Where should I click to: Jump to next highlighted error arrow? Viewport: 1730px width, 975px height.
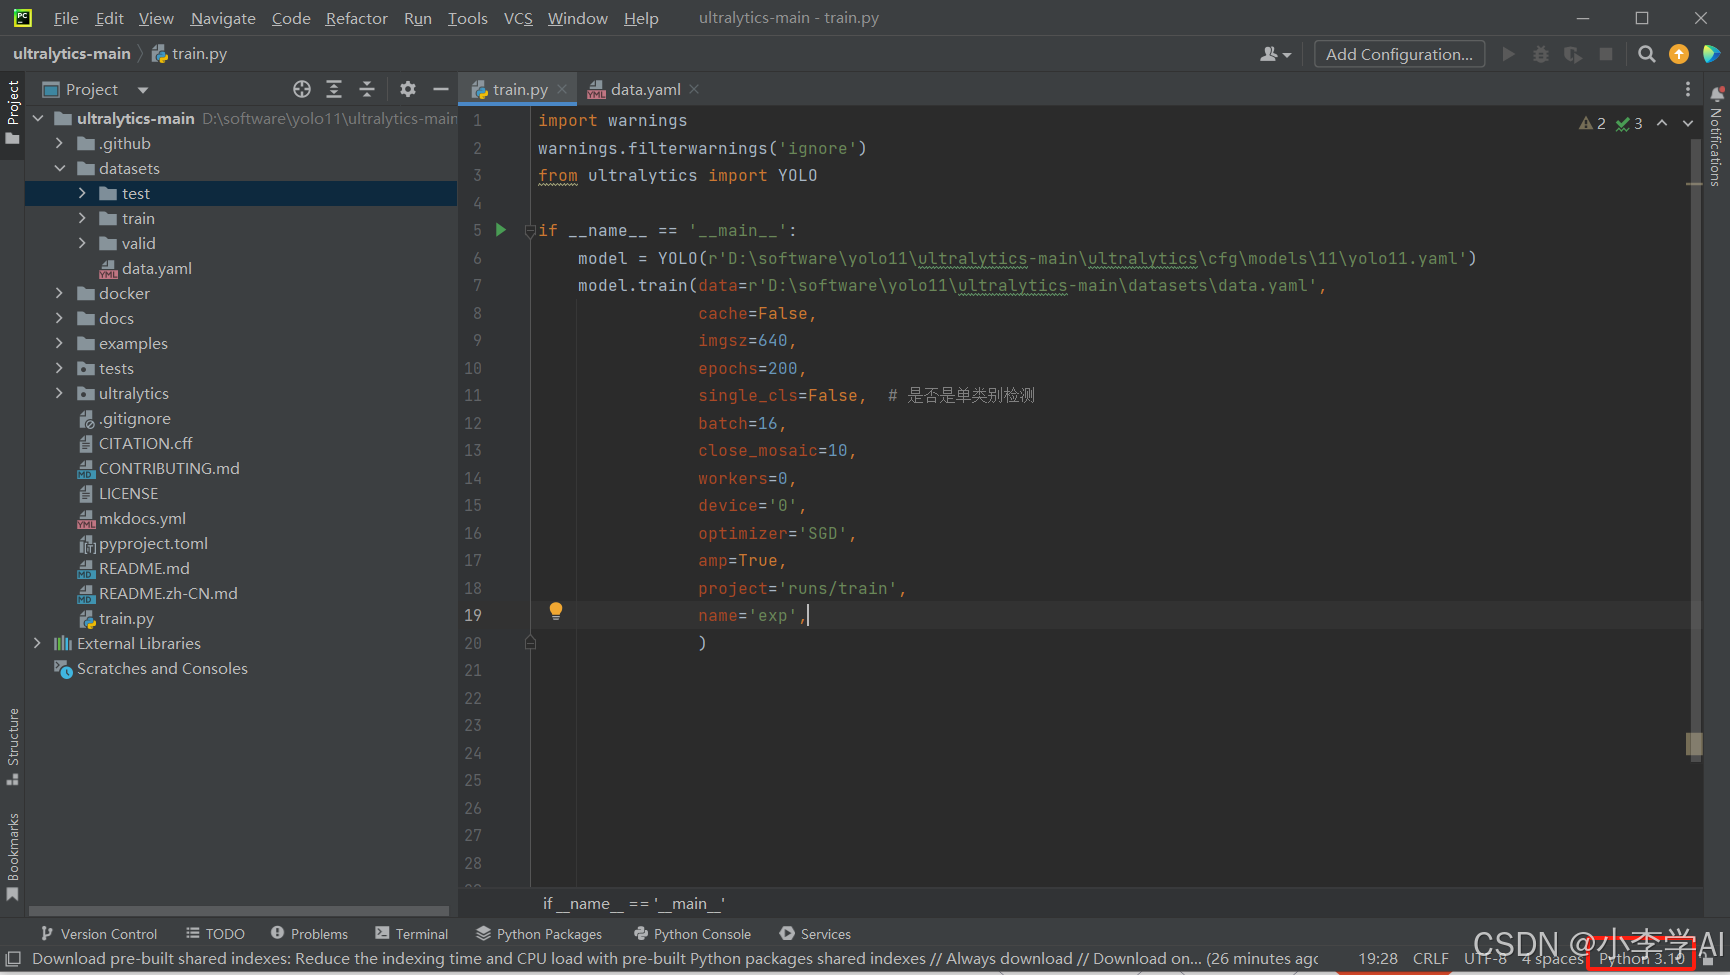1688,123
